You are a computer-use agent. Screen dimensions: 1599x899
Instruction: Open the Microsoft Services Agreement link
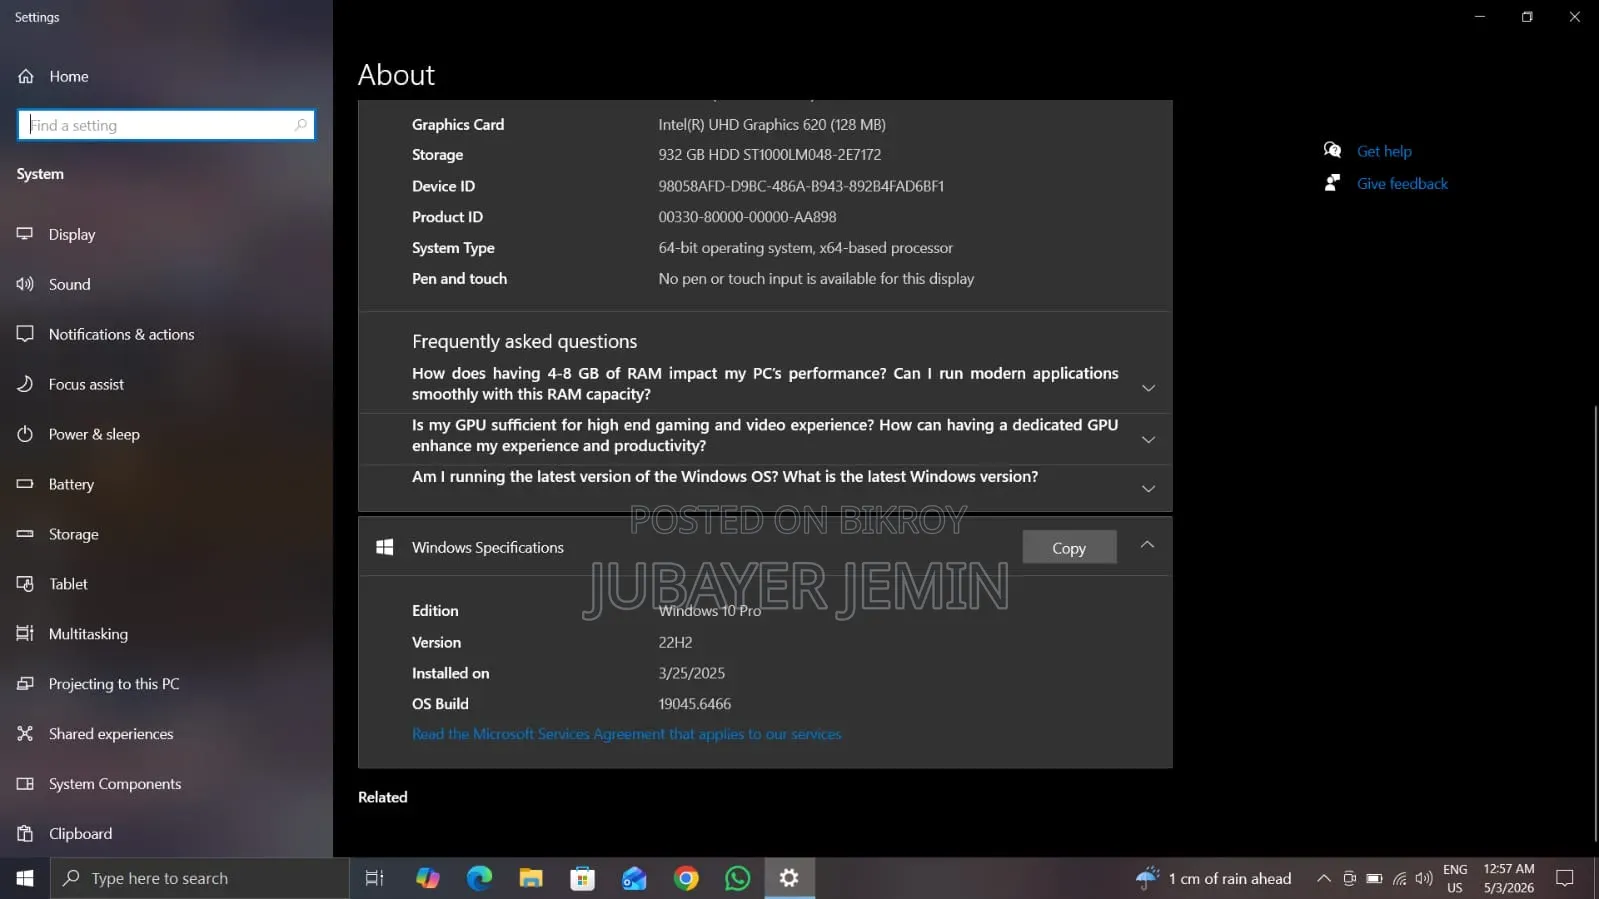(627, 734)
